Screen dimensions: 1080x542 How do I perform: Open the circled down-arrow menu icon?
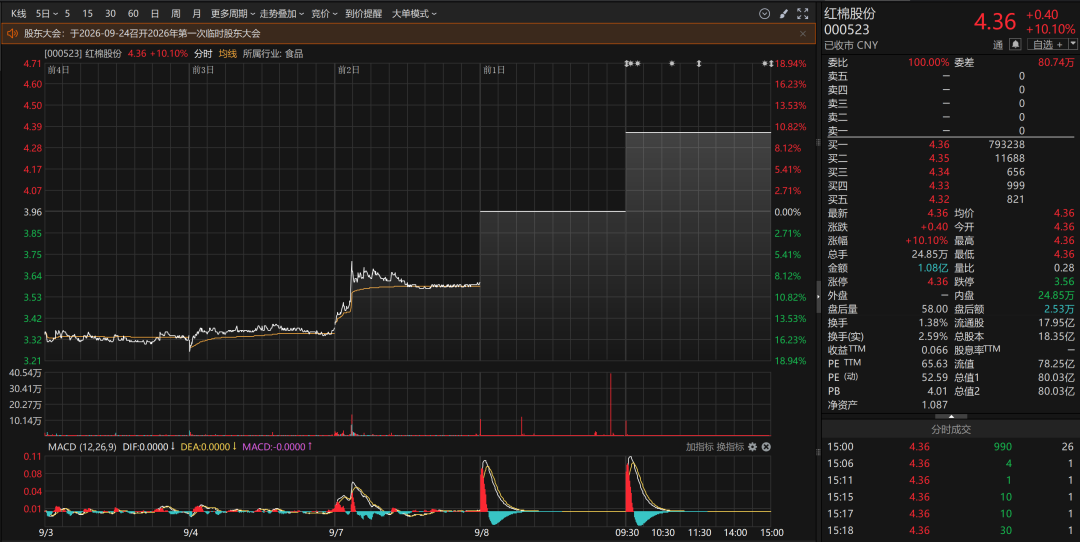click(764, 14)
